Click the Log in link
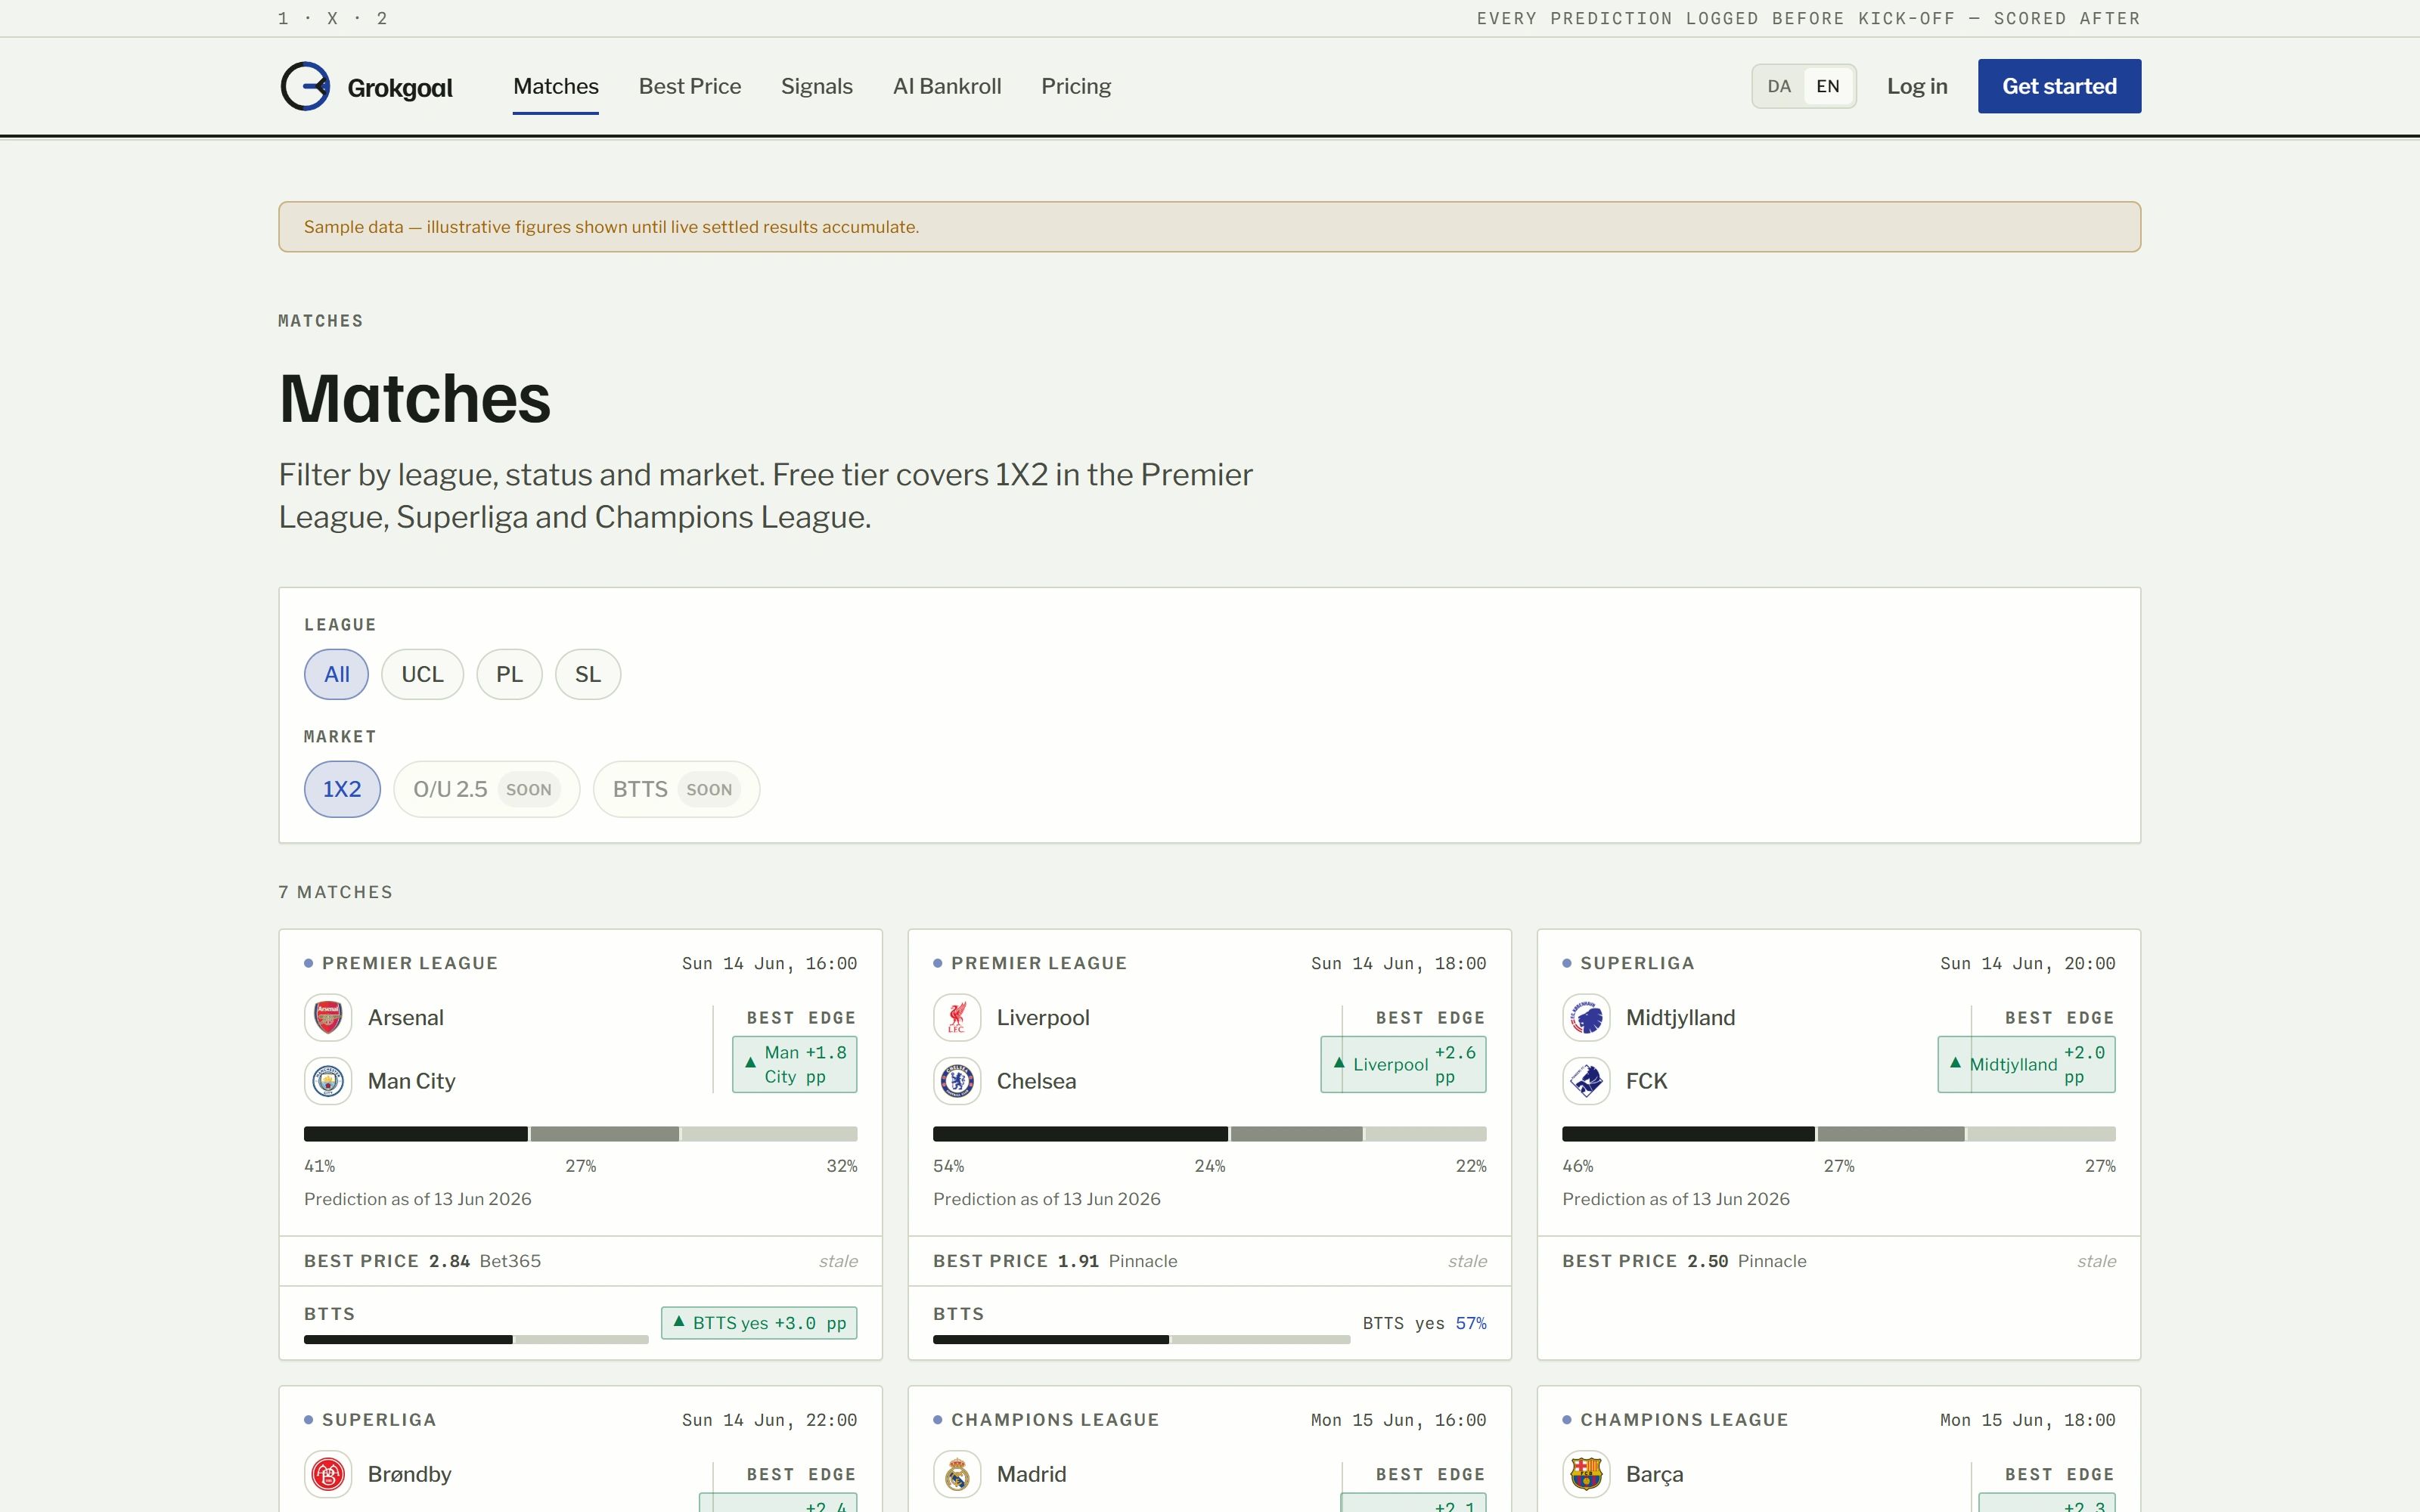The image size is (2420, 1512). tap(1917, 86)
